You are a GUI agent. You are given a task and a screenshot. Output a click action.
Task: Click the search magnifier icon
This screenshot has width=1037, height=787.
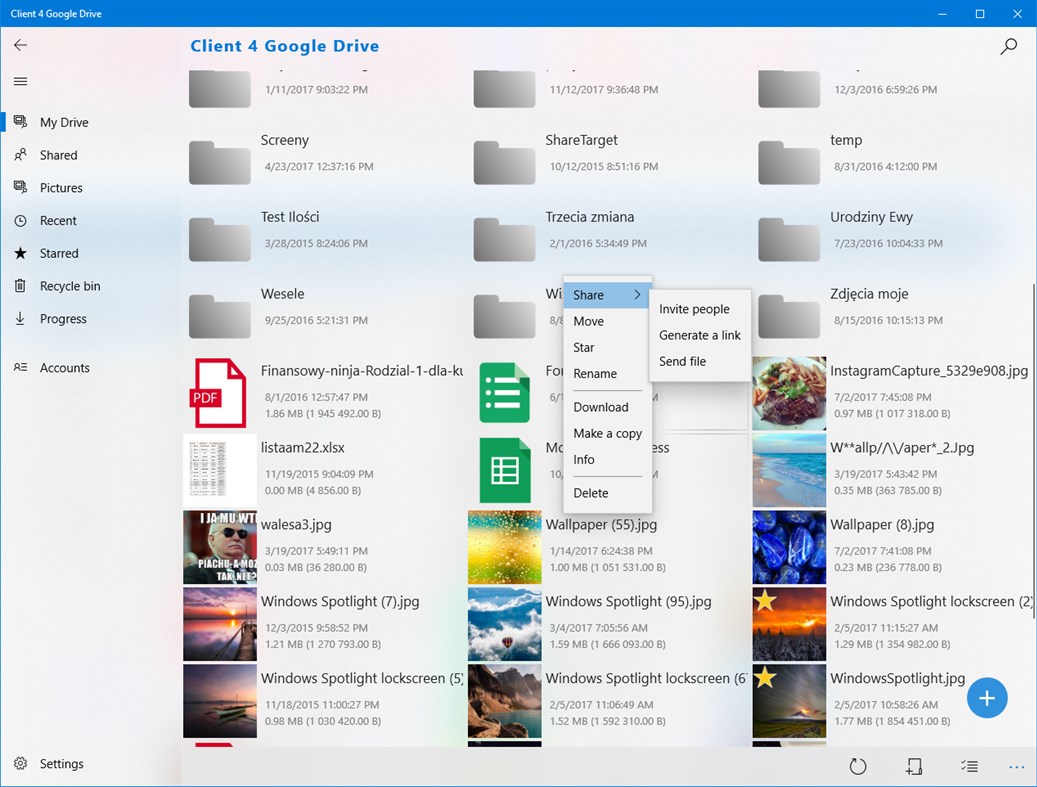click(x=1008, y=46)
